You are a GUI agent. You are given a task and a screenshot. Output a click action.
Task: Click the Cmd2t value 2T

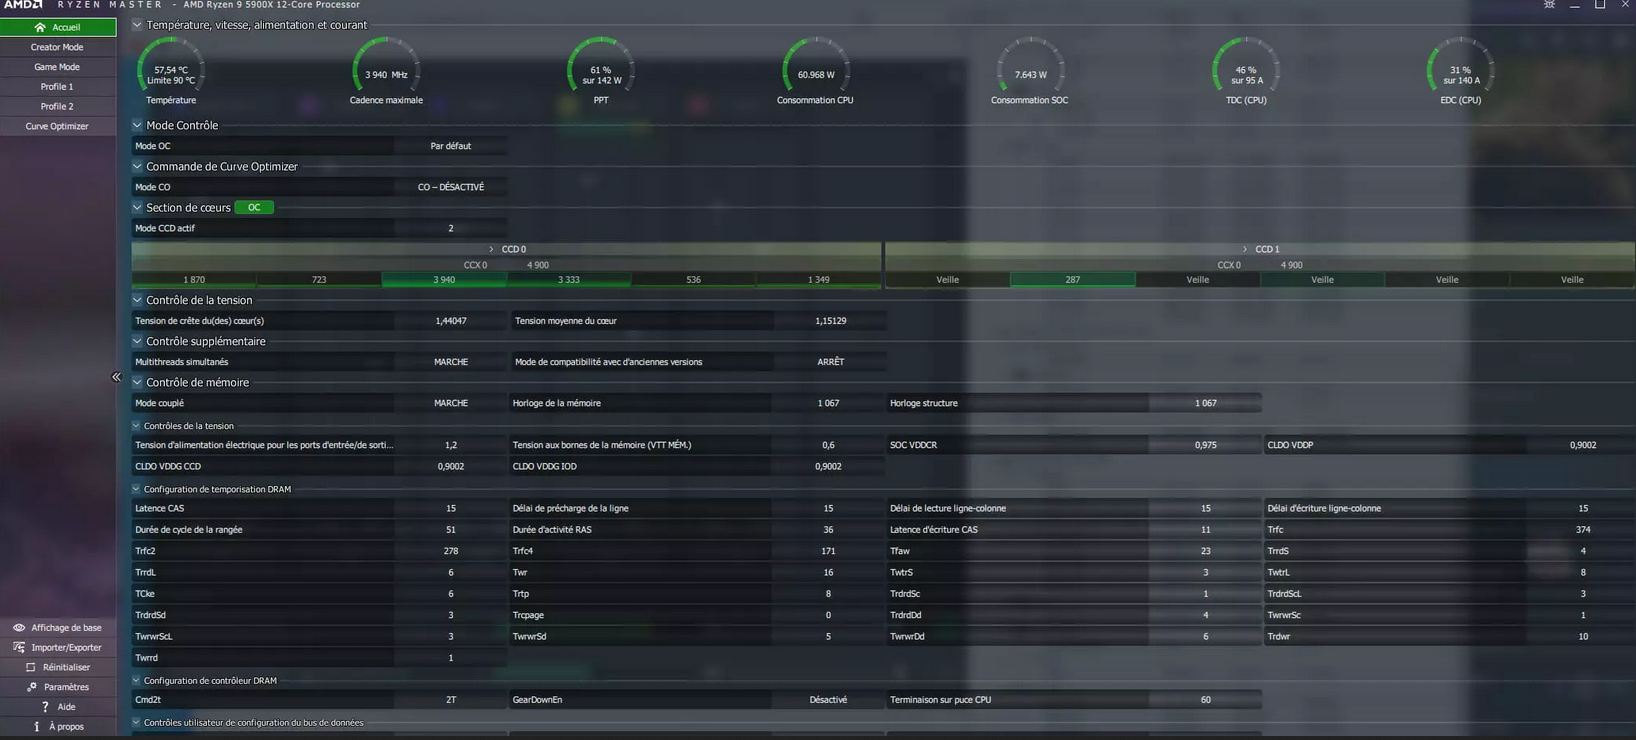pyautogui.click(x=451, y=700)
